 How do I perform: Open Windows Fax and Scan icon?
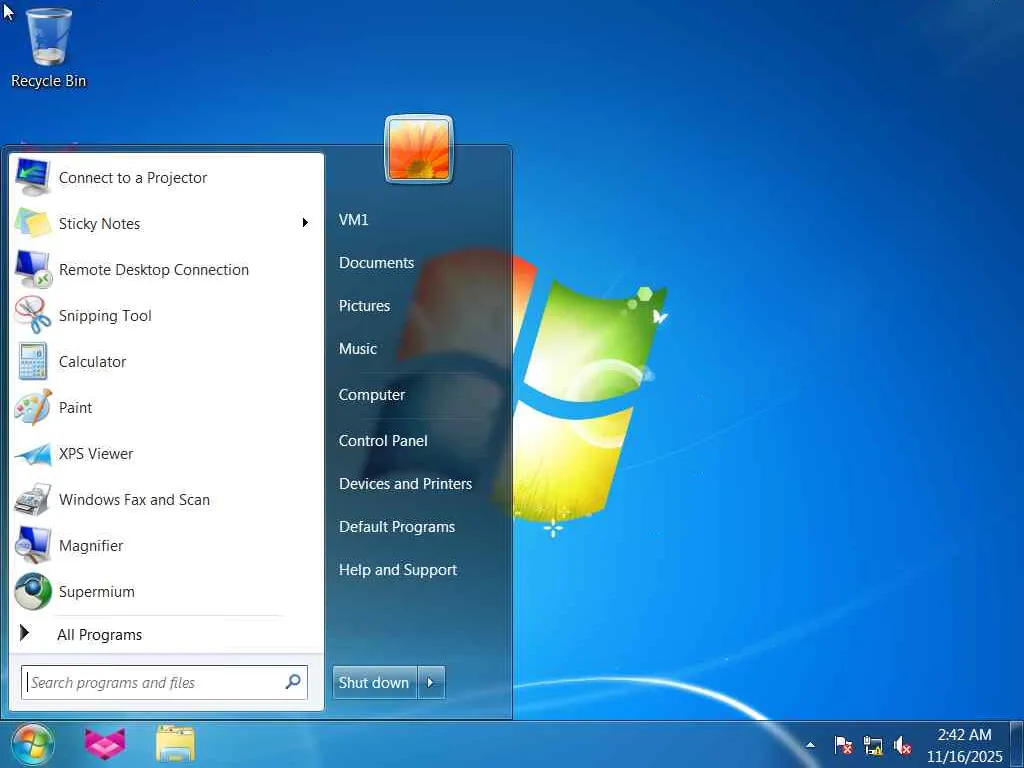point(33,500)
